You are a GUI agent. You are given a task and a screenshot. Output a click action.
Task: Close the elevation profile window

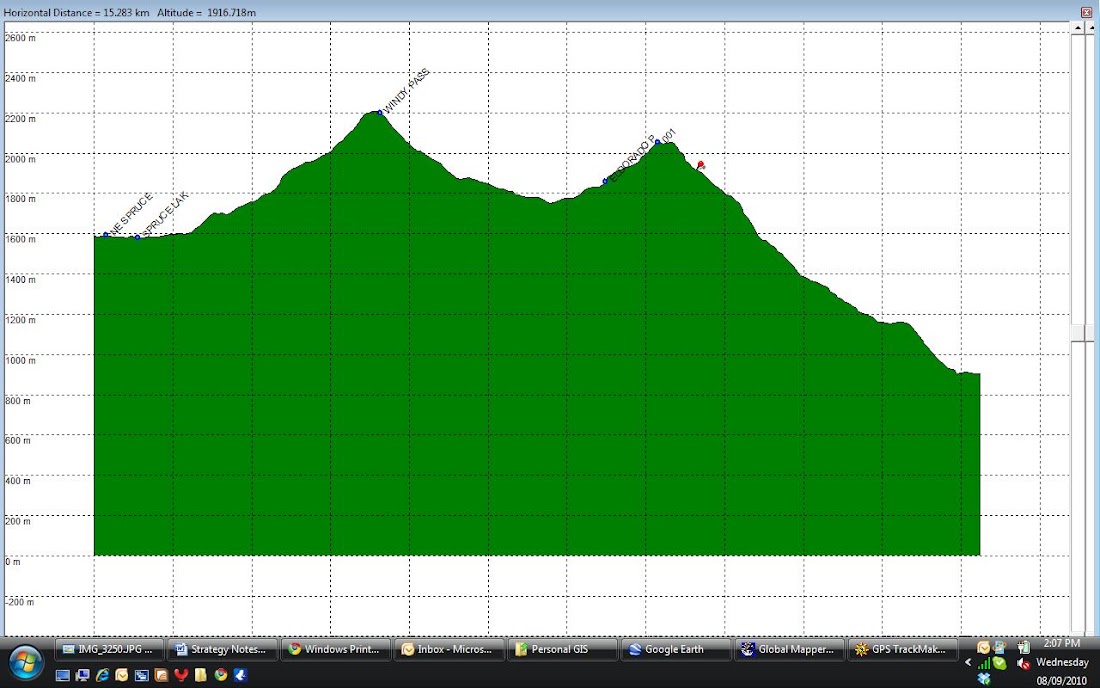pyautogui.click(x=1086, y=12)
